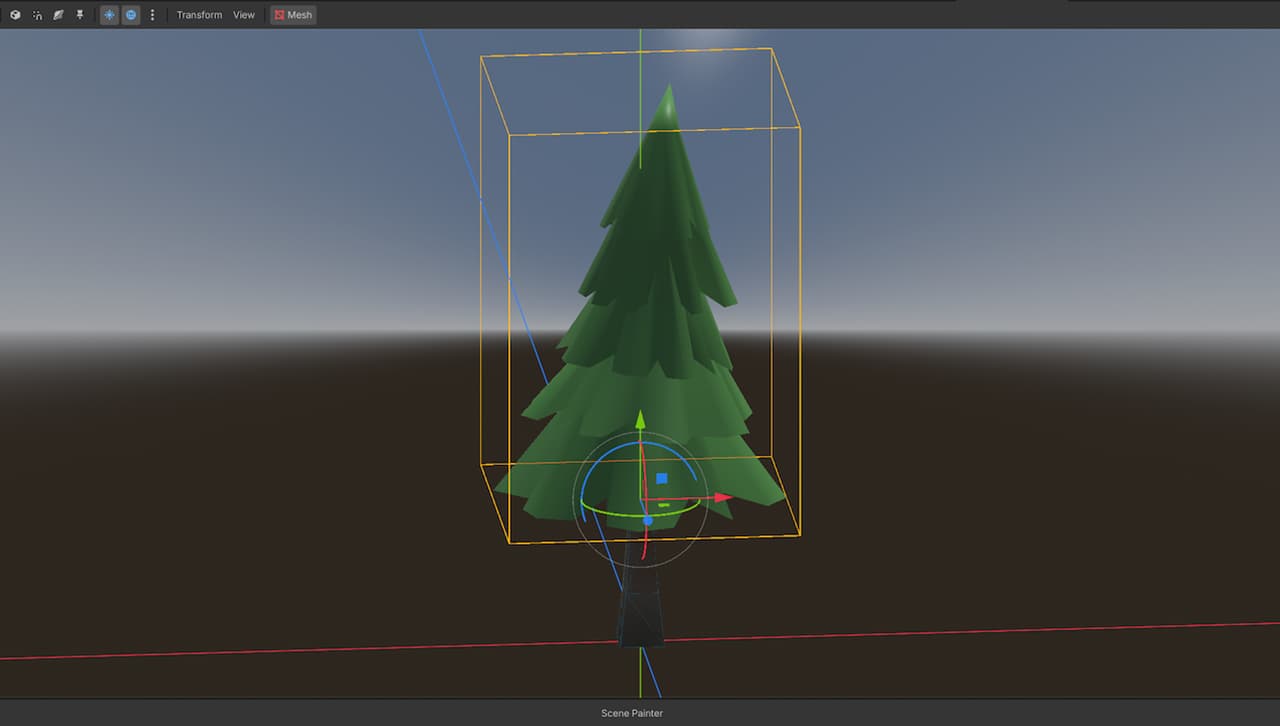Open the three-dot sun and environment settings
The image size is (1280, 726).
(152, 15)
